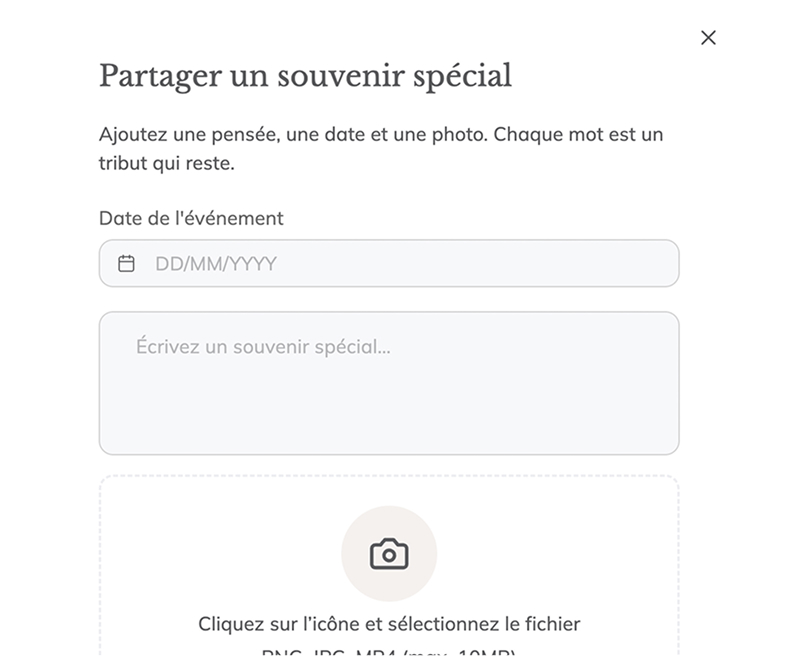Click the DD/MM/YYYY placeholder text
804x656 pixels.
216,264
